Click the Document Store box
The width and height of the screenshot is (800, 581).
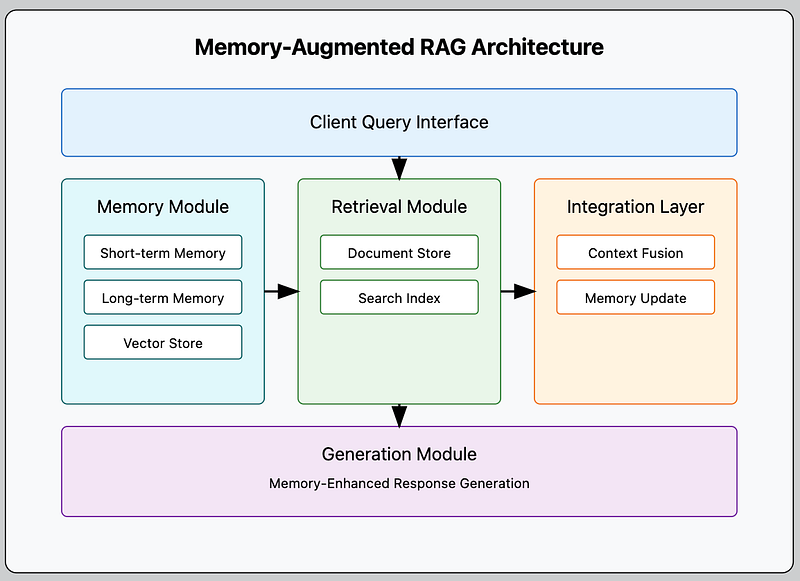pyautogui.click(x=399, y=252)
